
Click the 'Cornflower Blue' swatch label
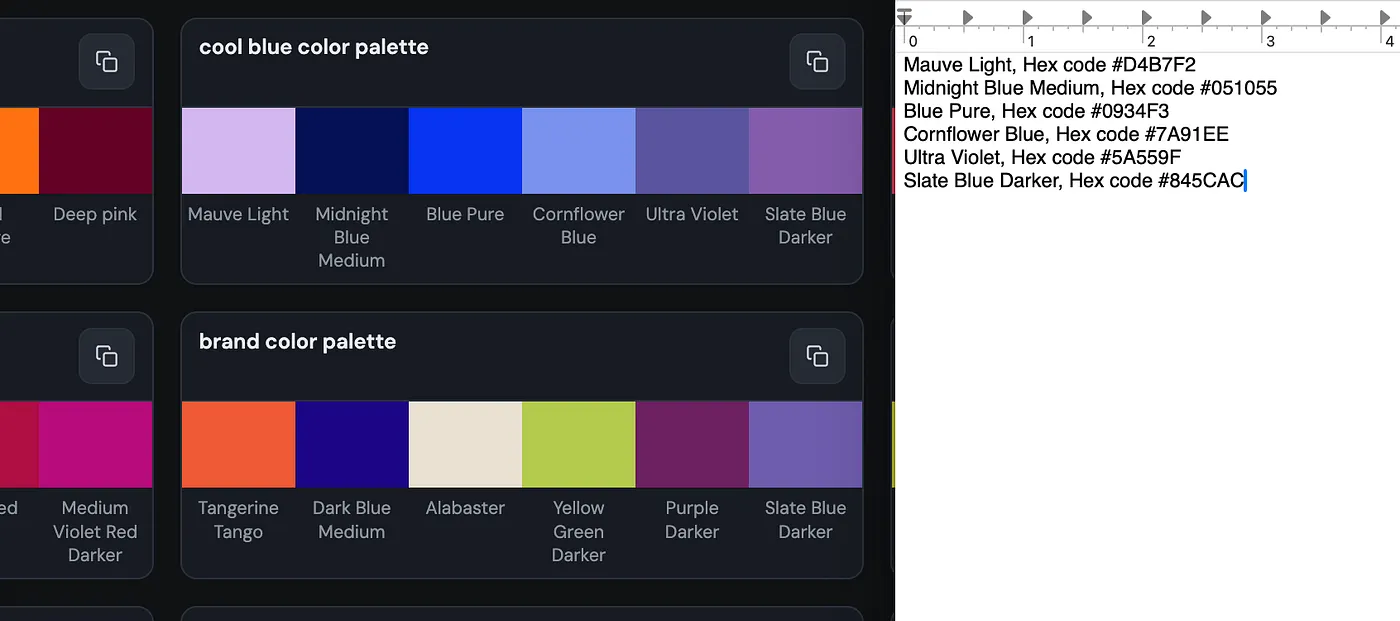coord(579,225)
